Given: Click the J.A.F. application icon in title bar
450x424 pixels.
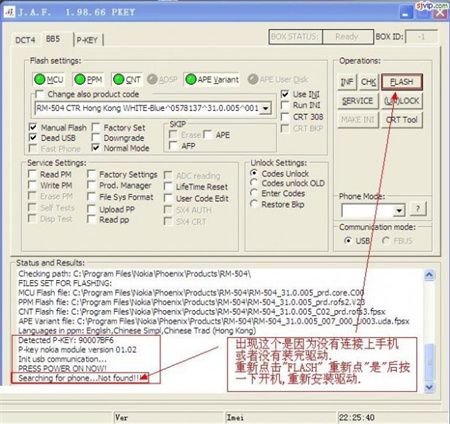Looking at the screenshot, I should pos(9,12).
